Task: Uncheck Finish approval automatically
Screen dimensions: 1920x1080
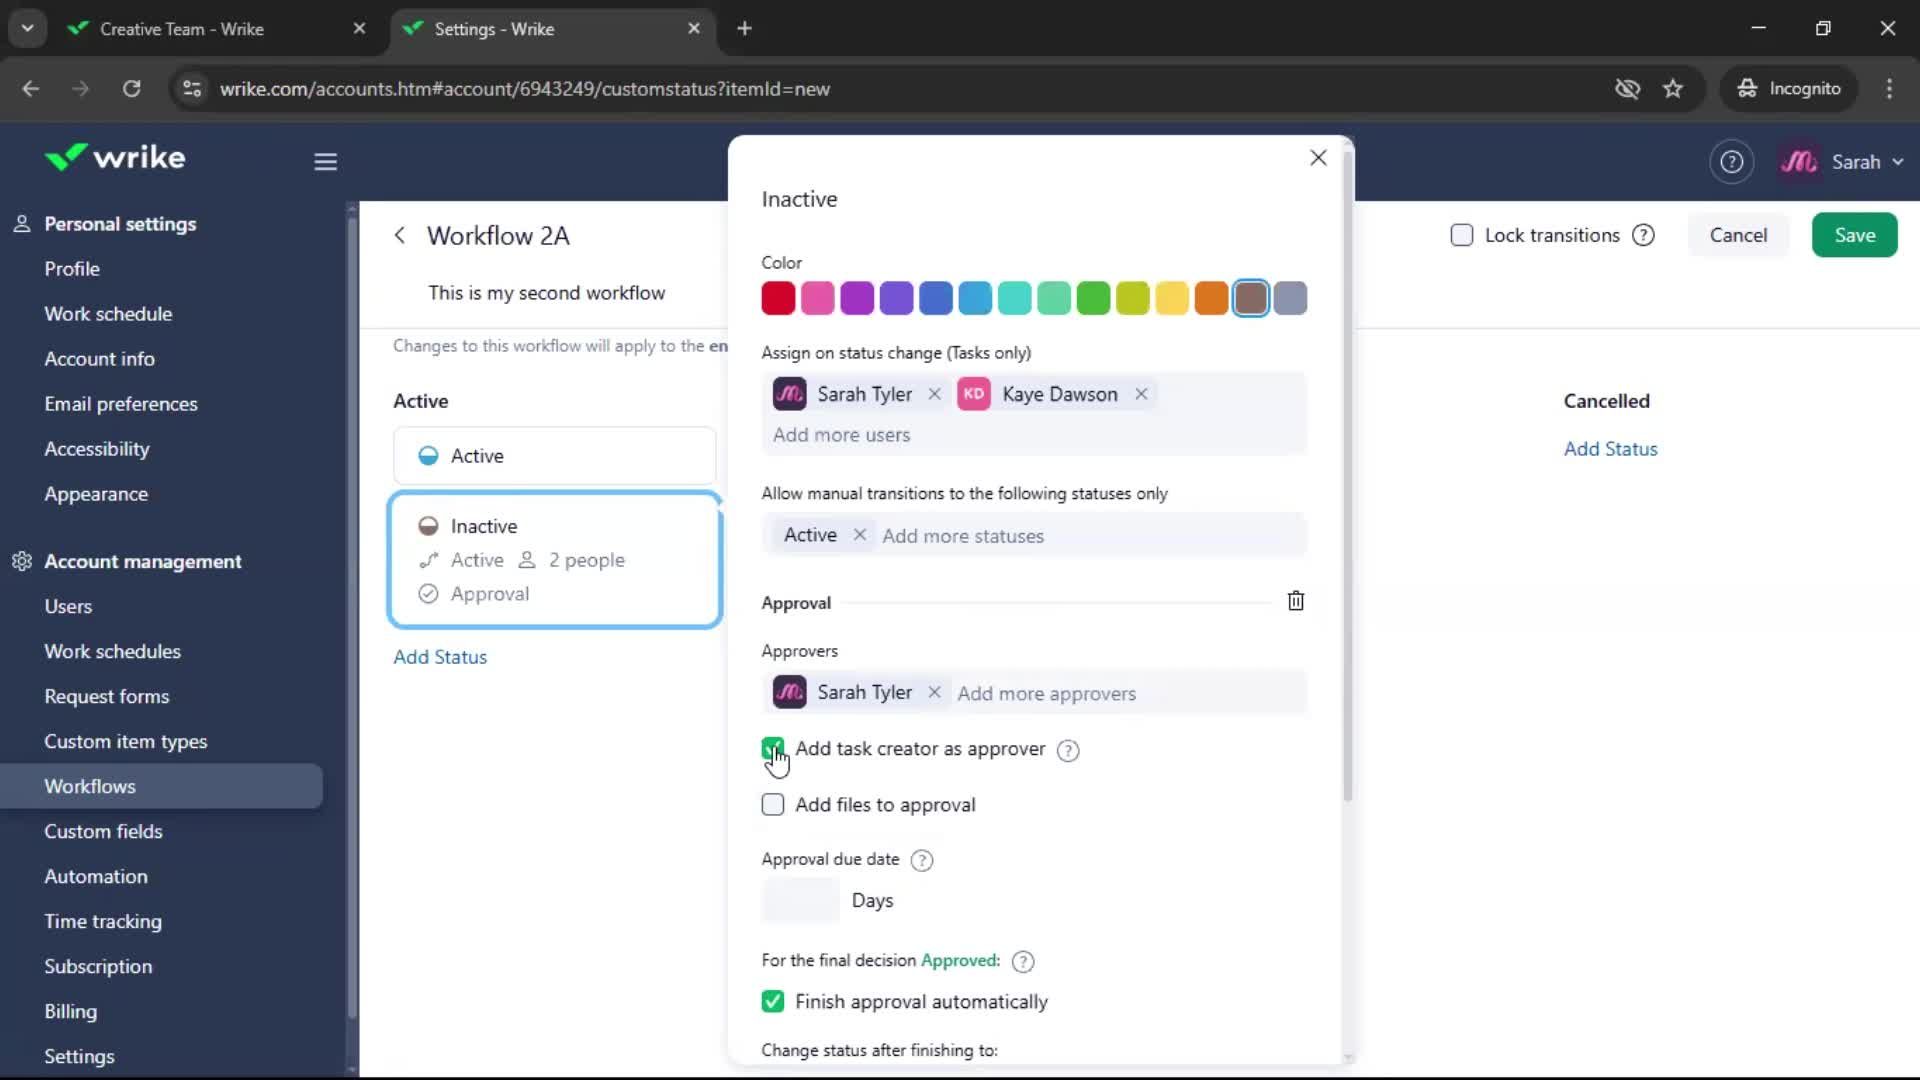Action: pos(773,1001)
